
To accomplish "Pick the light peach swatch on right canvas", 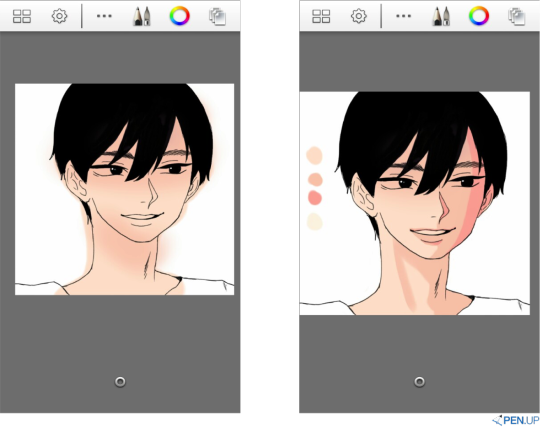I will [x=314, y=155].
